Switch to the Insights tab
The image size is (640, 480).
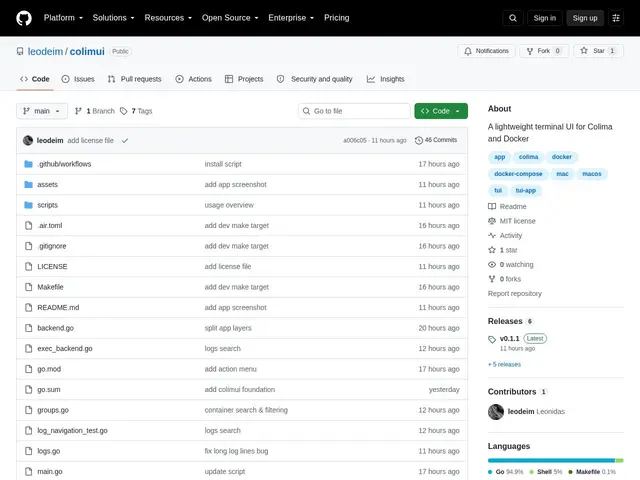click(x=385, y=79)
